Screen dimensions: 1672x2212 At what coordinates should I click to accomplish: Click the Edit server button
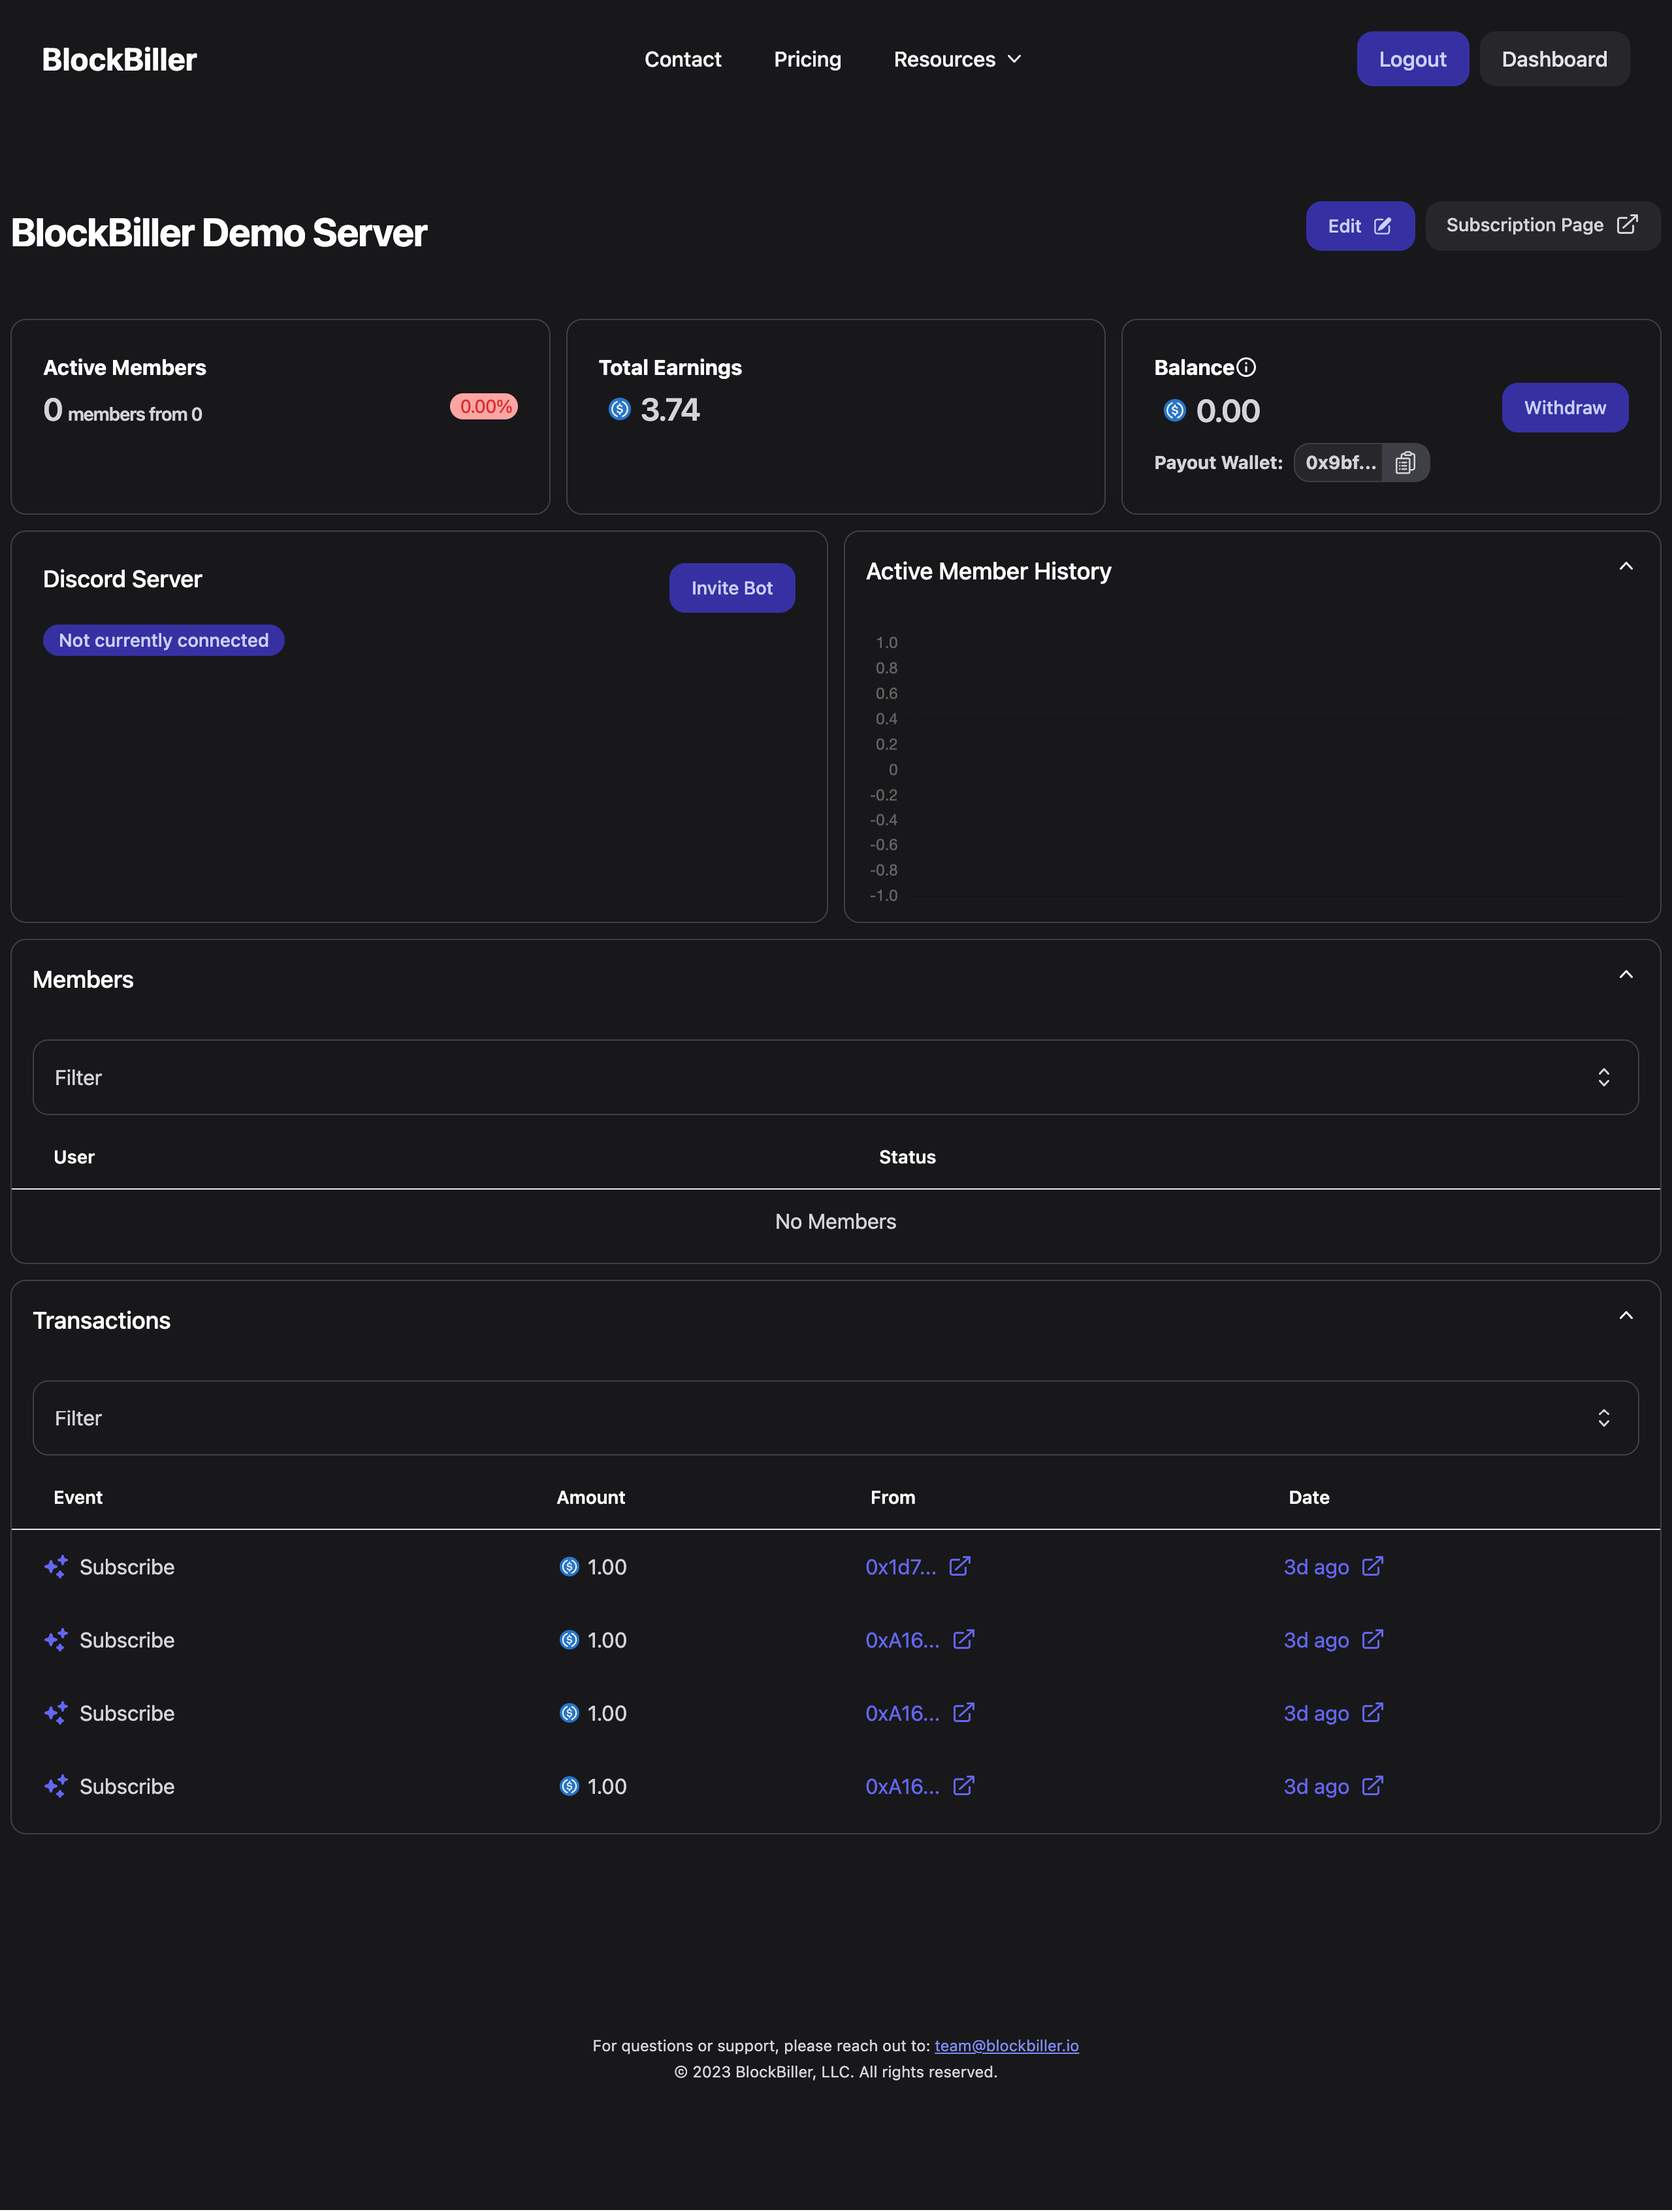[1359, 226]
